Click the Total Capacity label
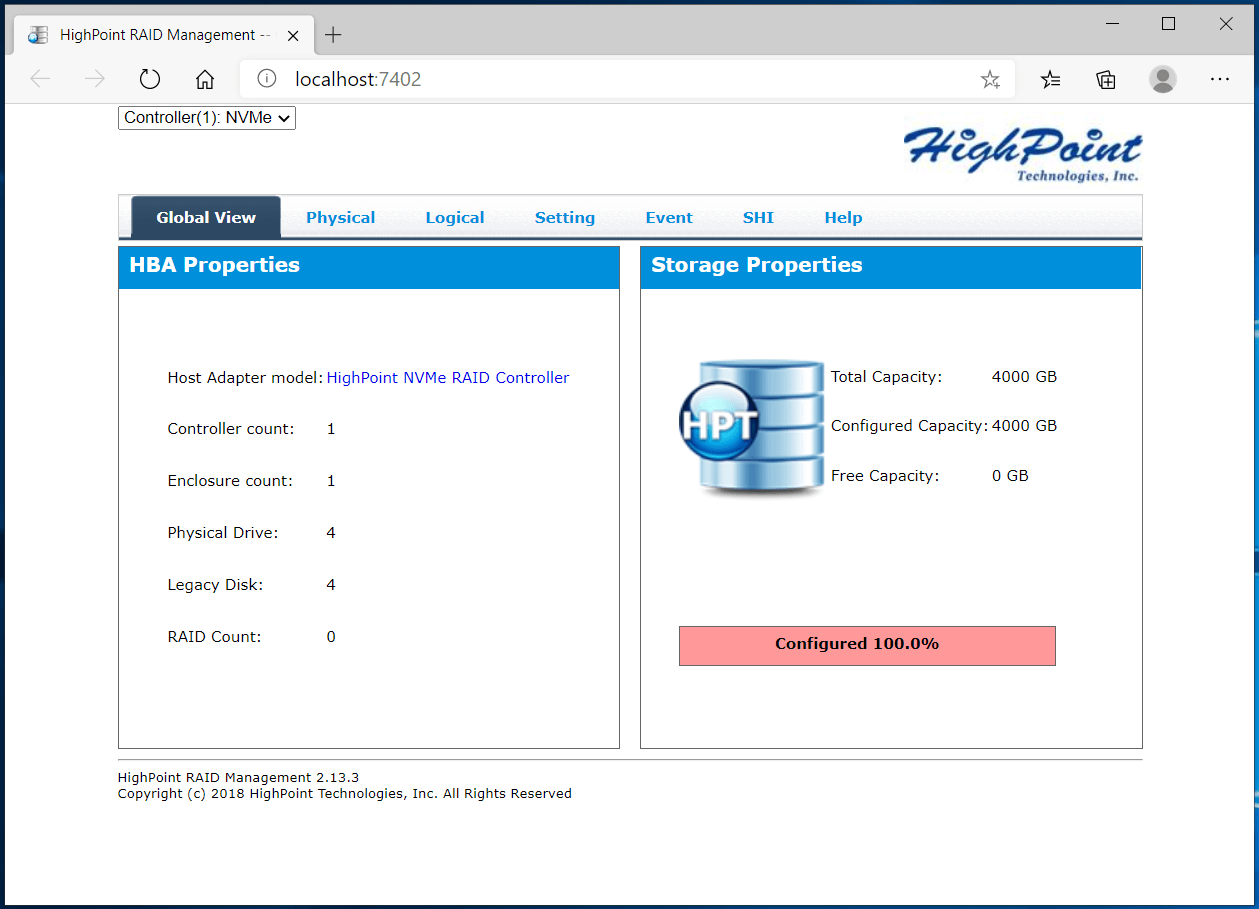 (x=886, y=377)
